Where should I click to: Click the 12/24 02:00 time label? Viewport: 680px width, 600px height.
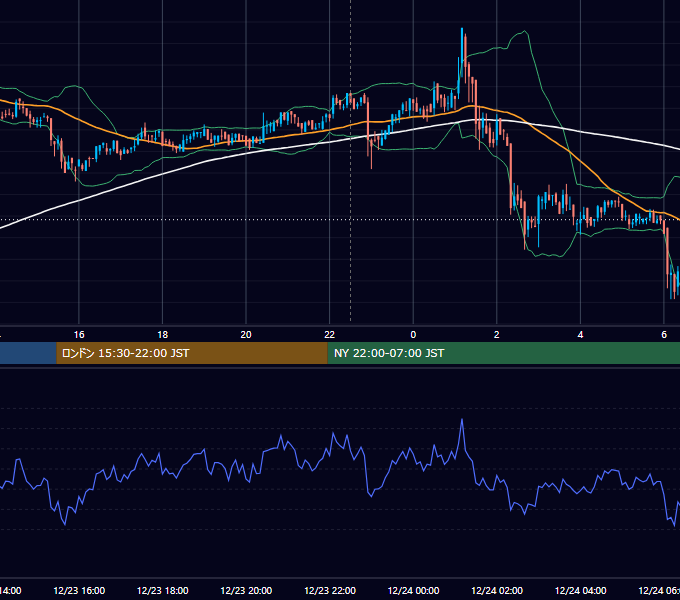pos(497,590)
